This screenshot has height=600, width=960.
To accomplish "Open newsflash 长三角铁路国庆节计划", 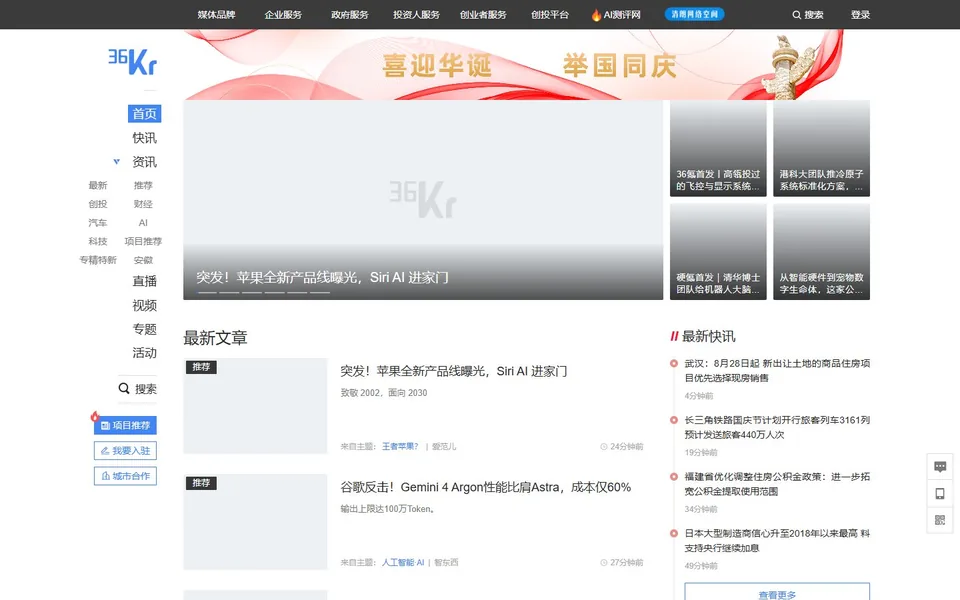I will click(777, 427).
